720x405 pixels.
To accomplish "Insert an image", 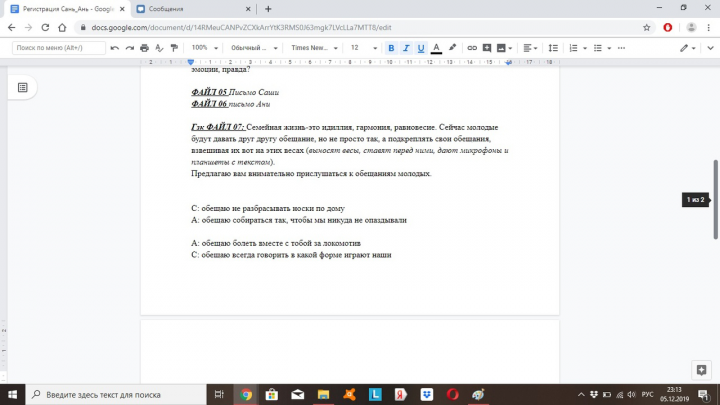I will 501,48.
